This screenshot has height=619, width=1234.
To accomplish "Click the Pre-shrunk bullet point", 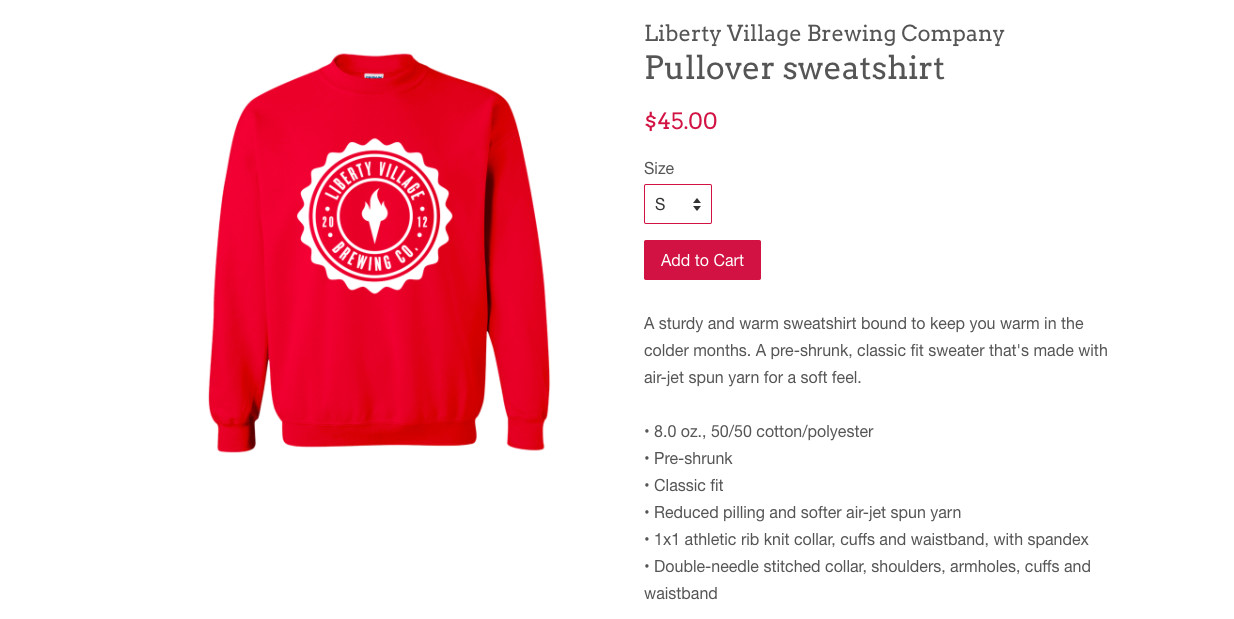I will 688,458.
